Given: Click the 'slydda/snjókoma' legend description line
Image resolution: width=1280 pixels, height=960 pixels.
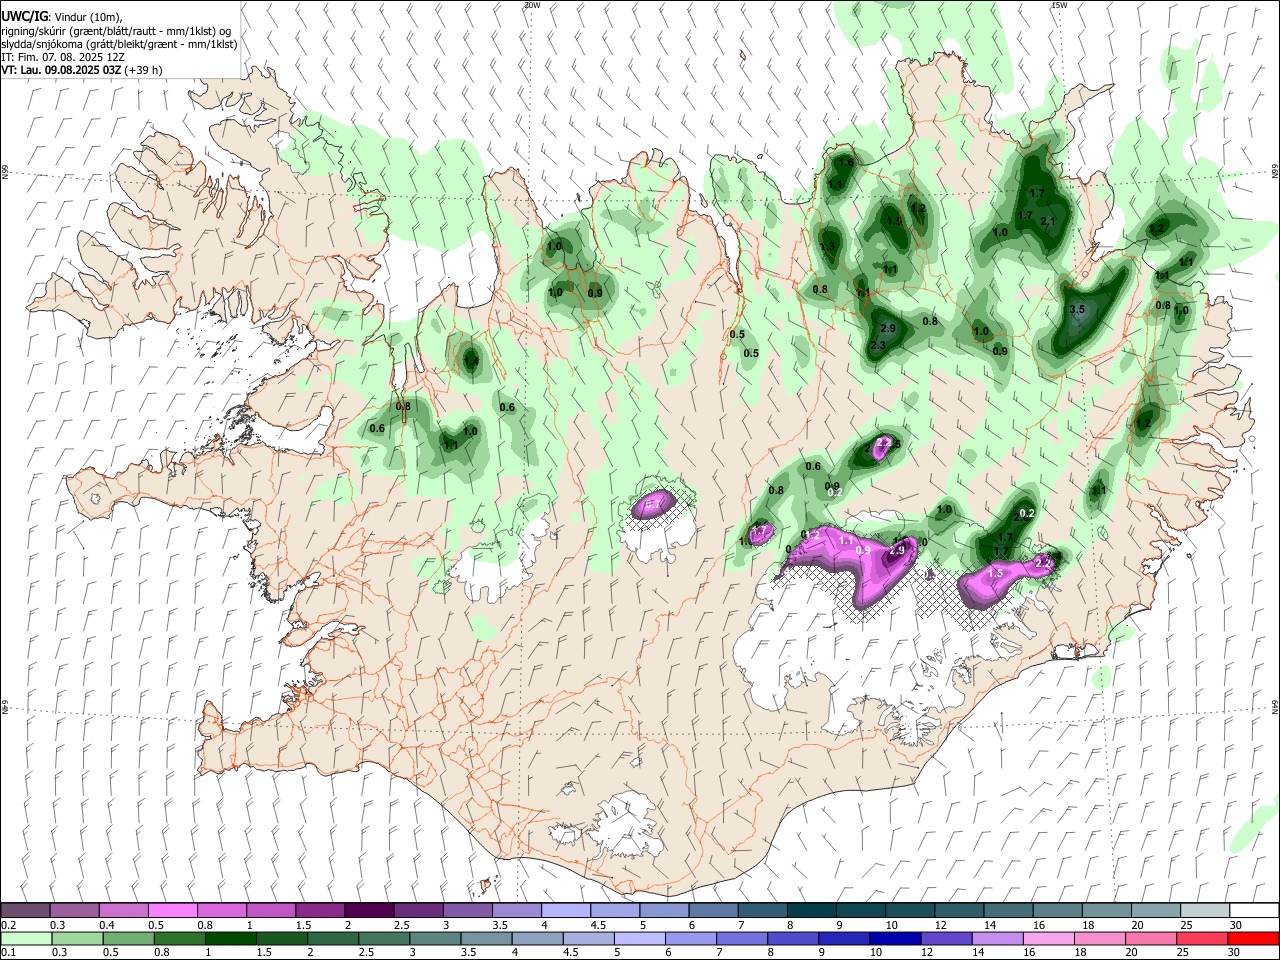Looking at the screenshot, I should click(119, 44).
